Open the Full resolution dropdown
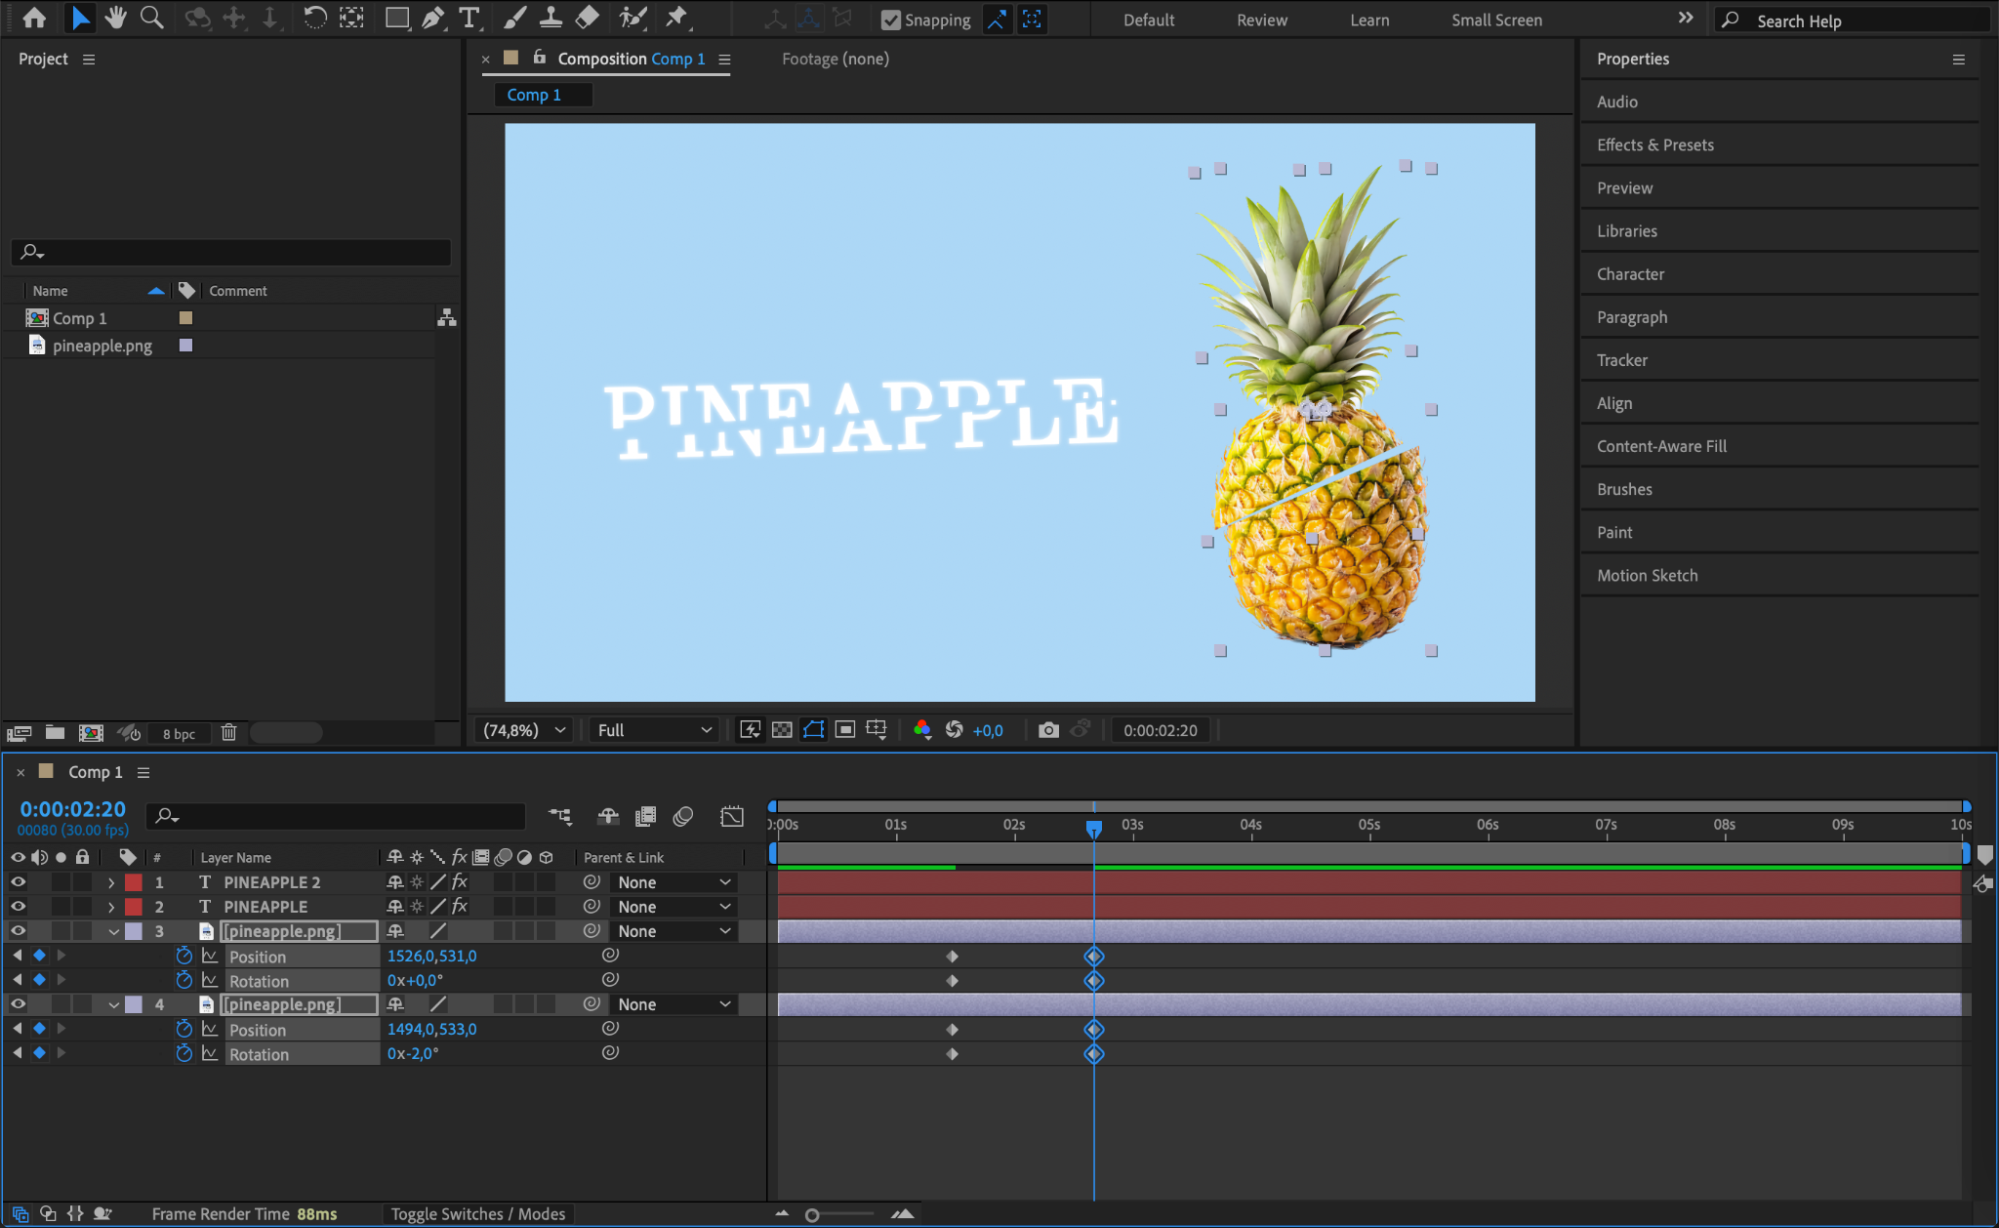This screenshot has height=1228, width=1999. (x=654, y=730)
